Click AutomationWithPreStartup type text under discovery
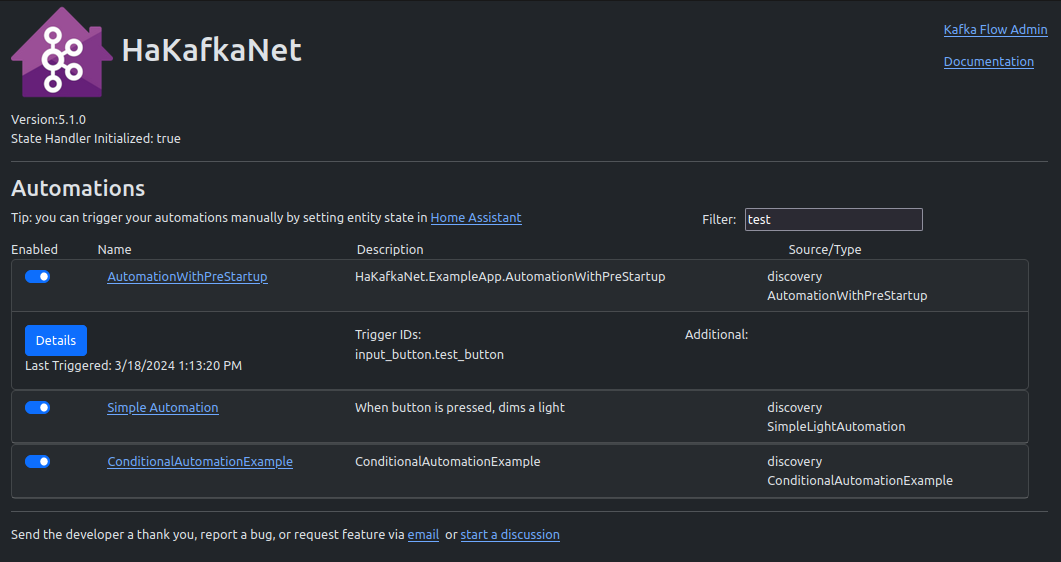Viewport: 1061px width, 562px height. [847, 296]
